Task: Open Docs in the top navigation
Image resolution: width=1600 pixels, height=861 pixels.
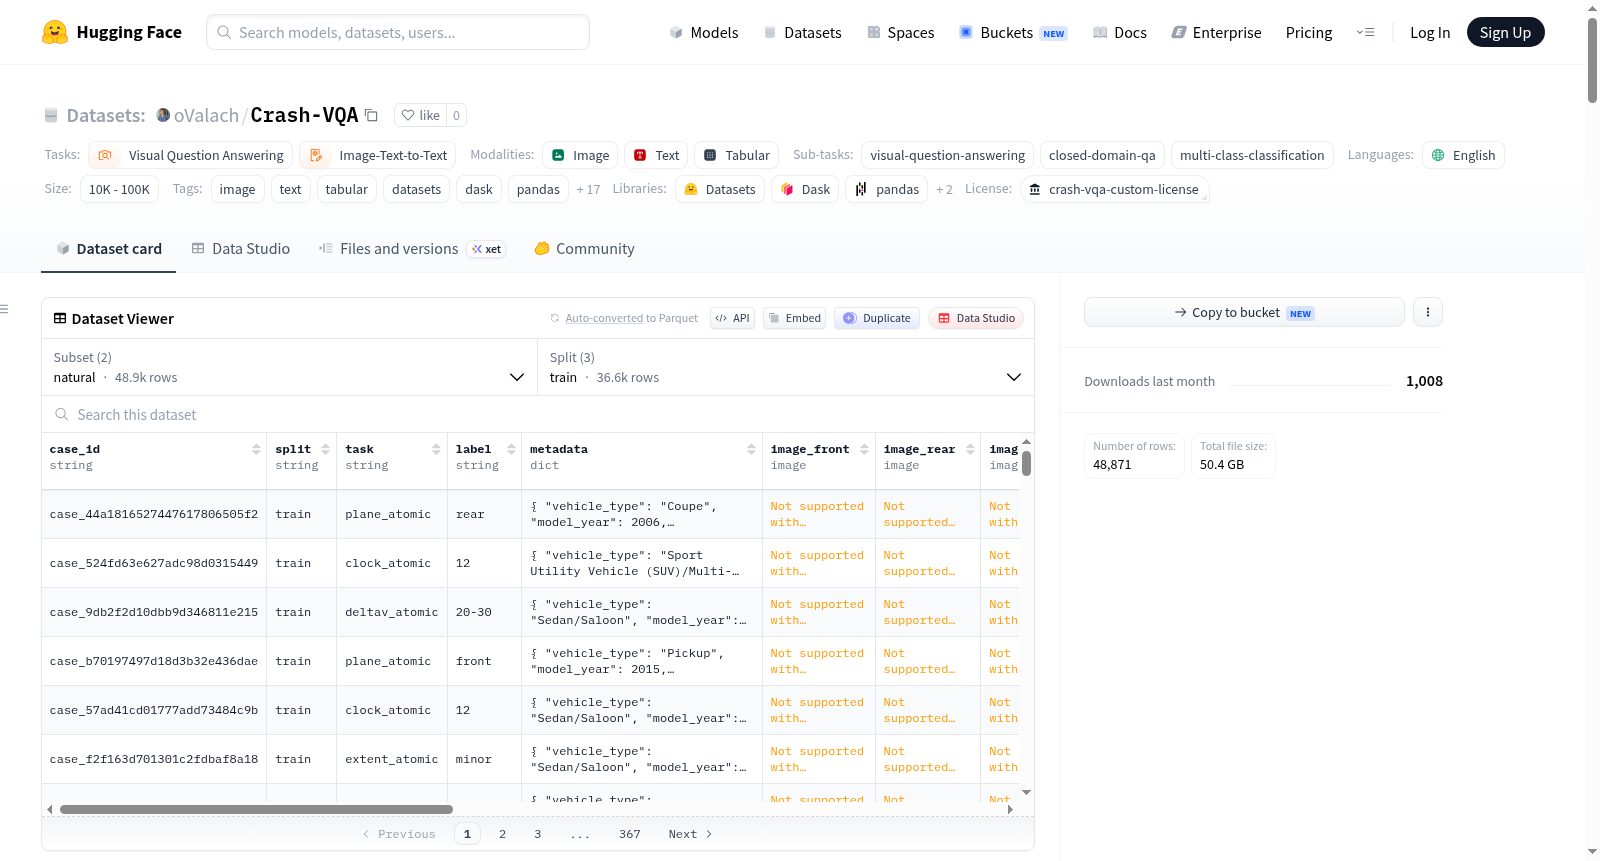Action: (x=1120, y=32)
